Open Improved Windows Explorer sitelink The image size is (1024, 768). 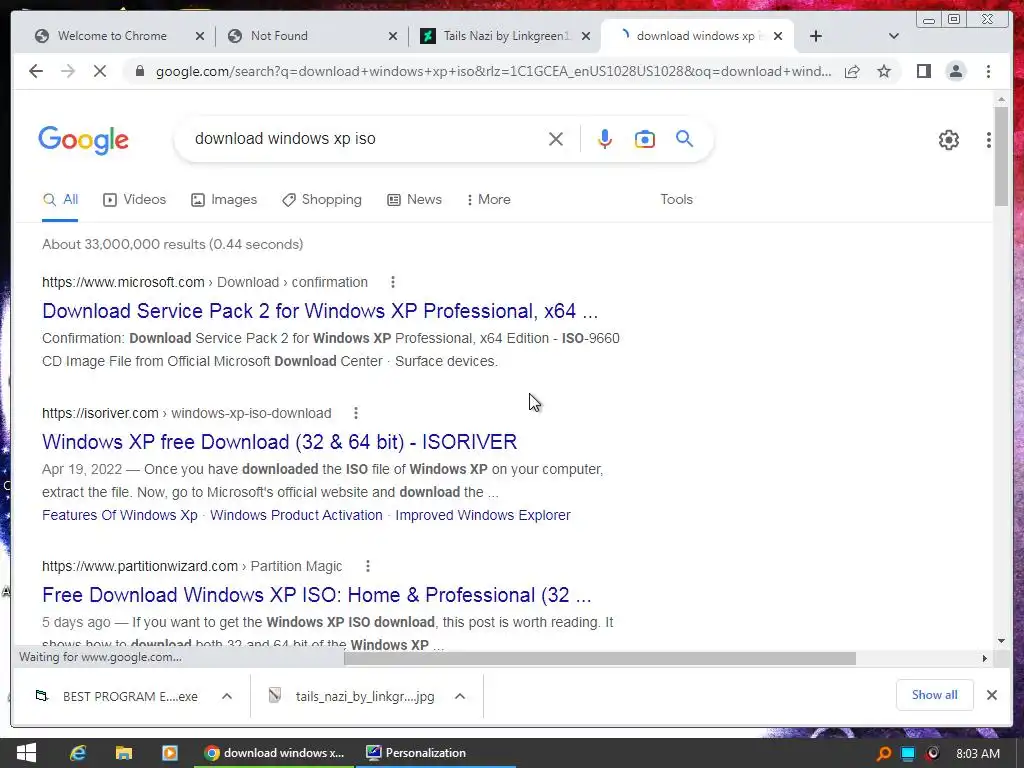pyautogui.click(x=483, y=515)
